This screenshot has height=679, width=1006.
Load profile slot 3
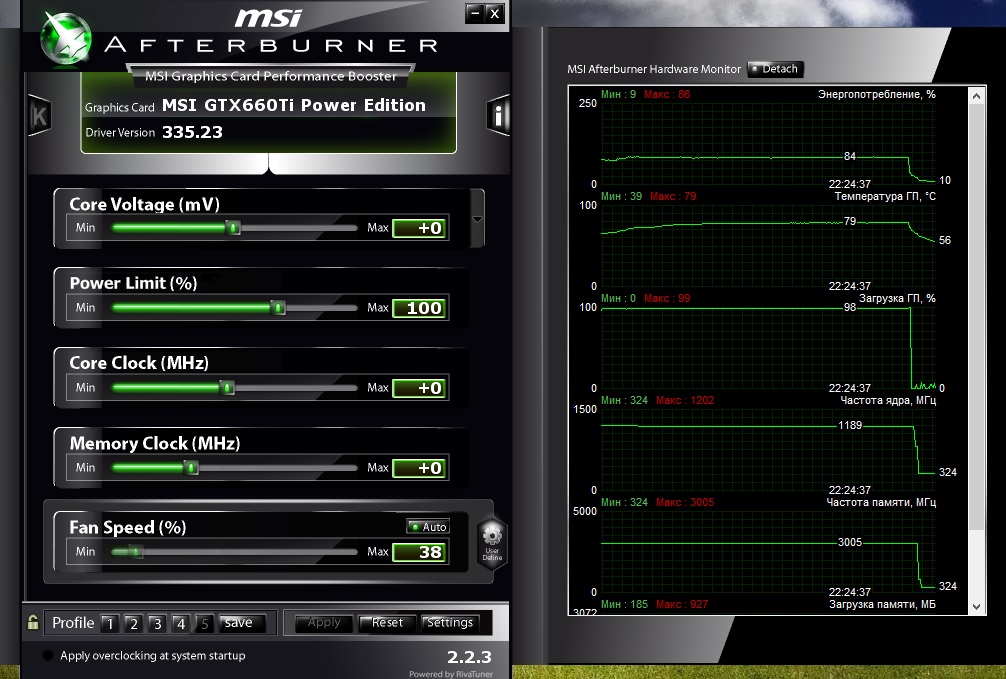click(x=157, y=623)
